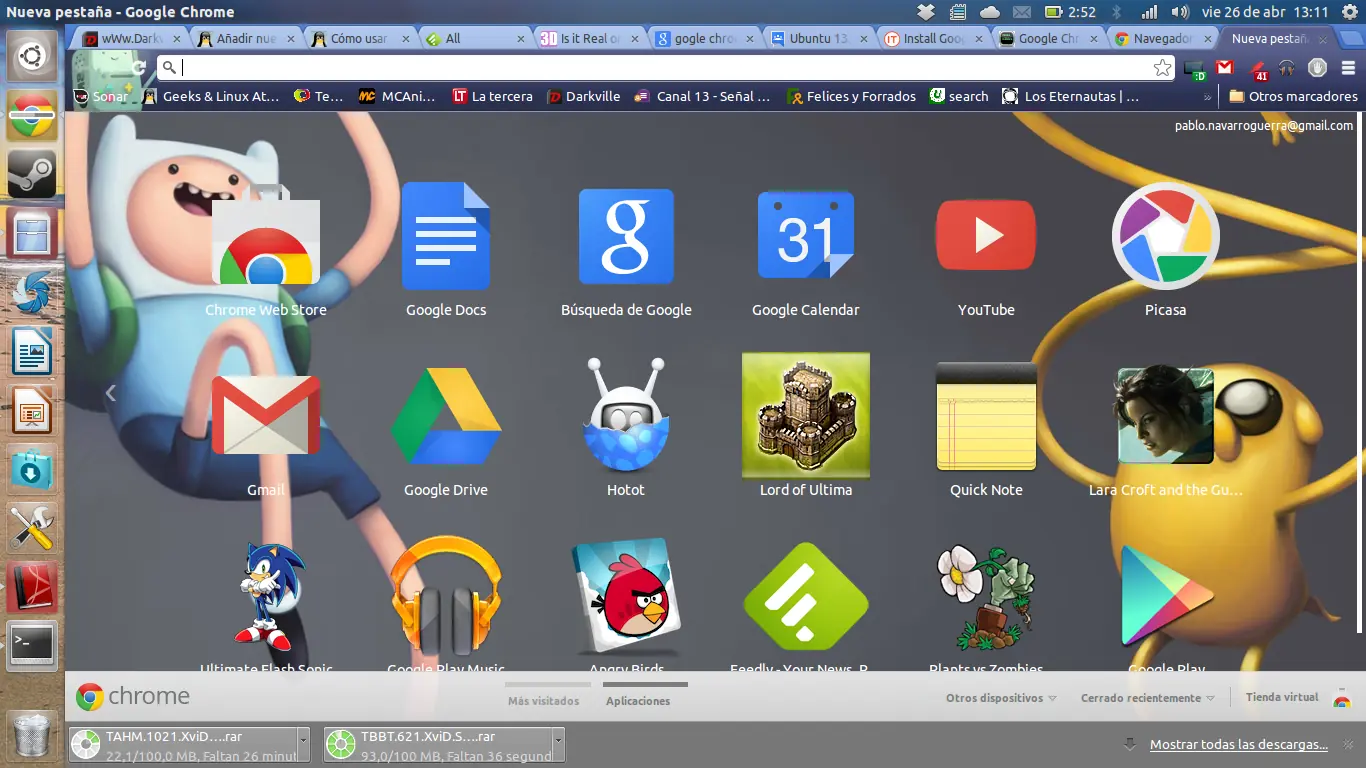Open the Feedly app icon
The image size is (1366, 768).
pyautogui.click(x=806, y=596)
